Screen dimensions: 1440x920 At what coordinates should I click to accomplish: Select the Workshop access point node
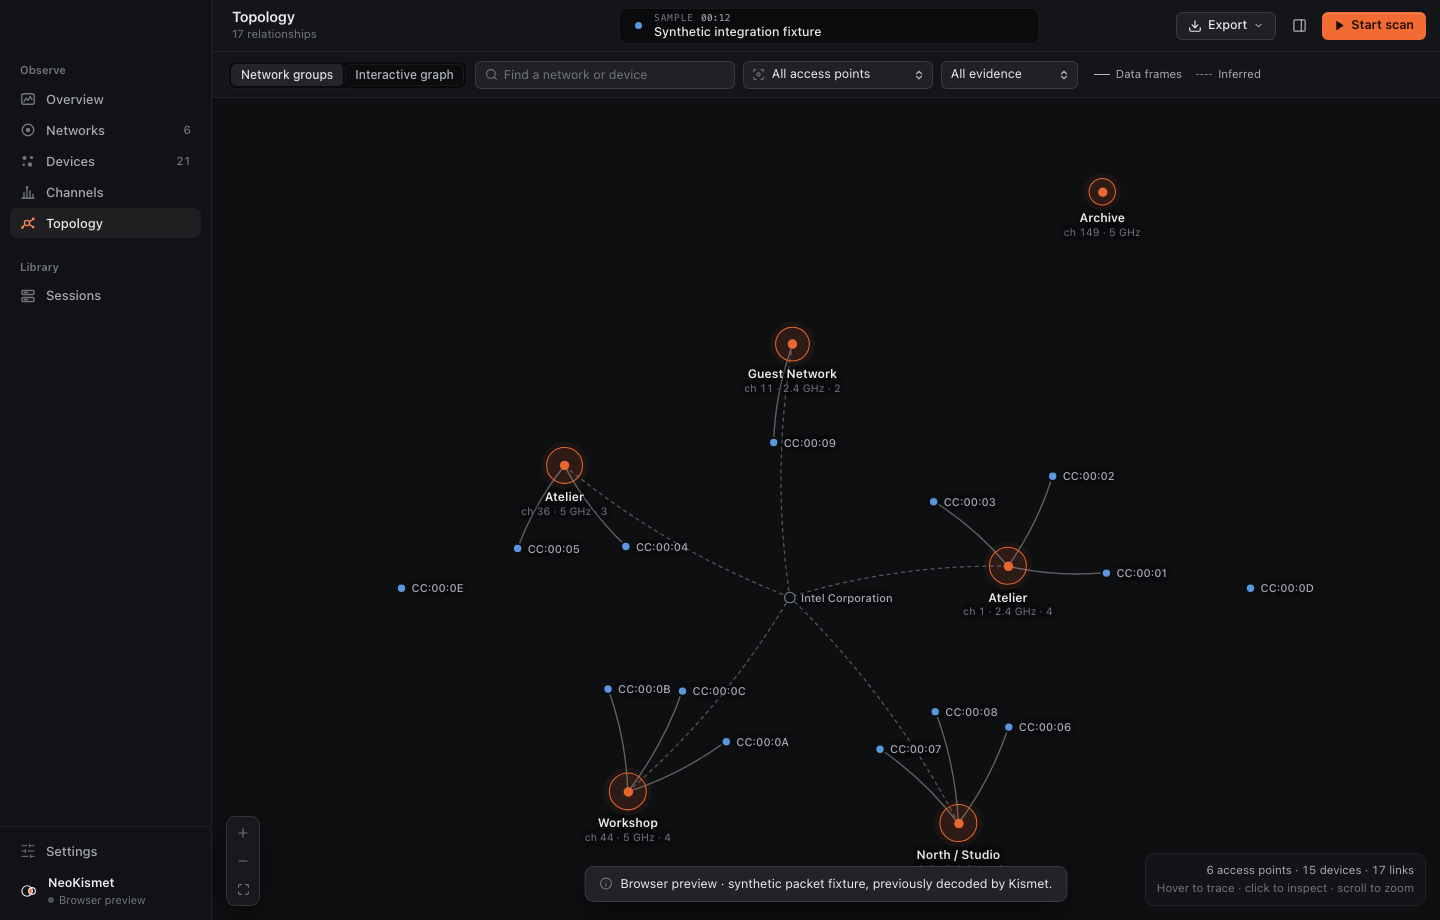pyautogui.click(x=628, y=791)
